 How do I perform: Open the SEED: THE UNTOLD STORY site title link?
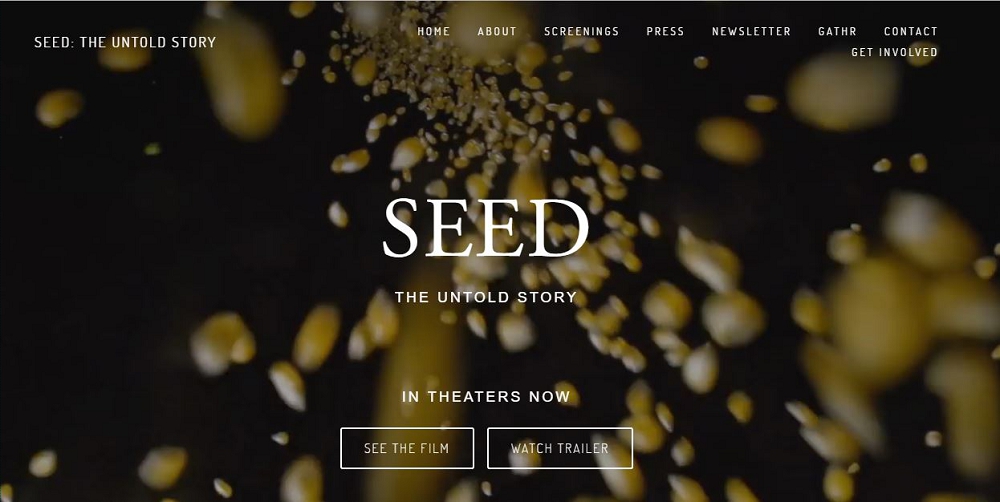[x=125, y=42]
